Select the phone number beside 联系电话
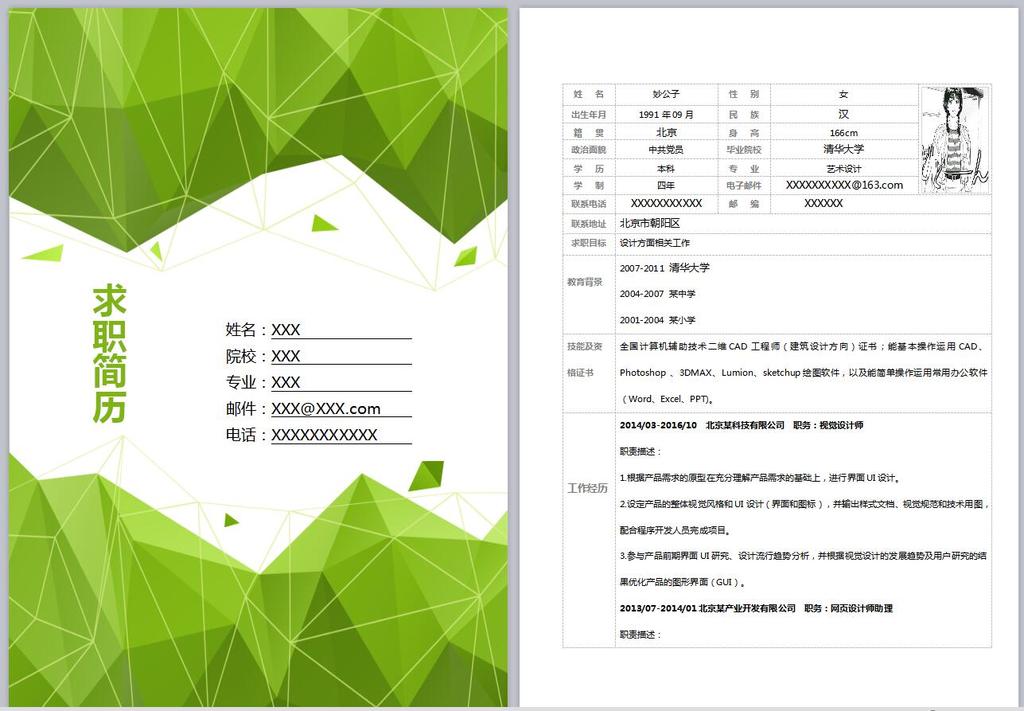 [666, 204]
